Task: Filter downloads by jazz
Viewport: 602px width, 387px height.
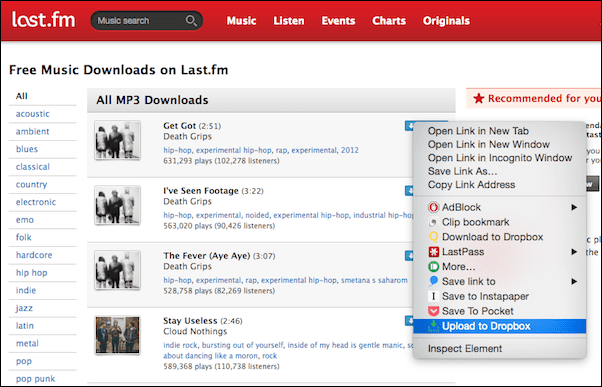Action: point(24,308)
